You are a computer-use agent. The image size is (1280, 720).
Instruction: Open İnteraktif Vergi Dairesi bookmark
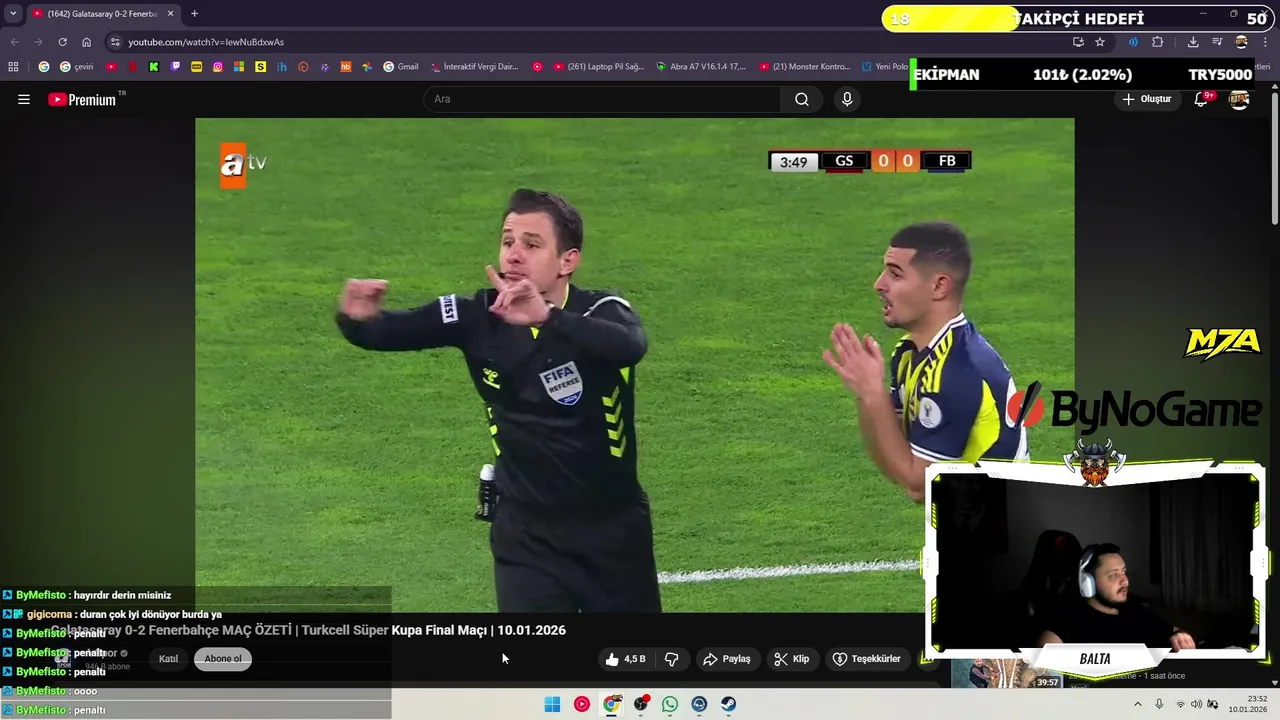point(475,67)
